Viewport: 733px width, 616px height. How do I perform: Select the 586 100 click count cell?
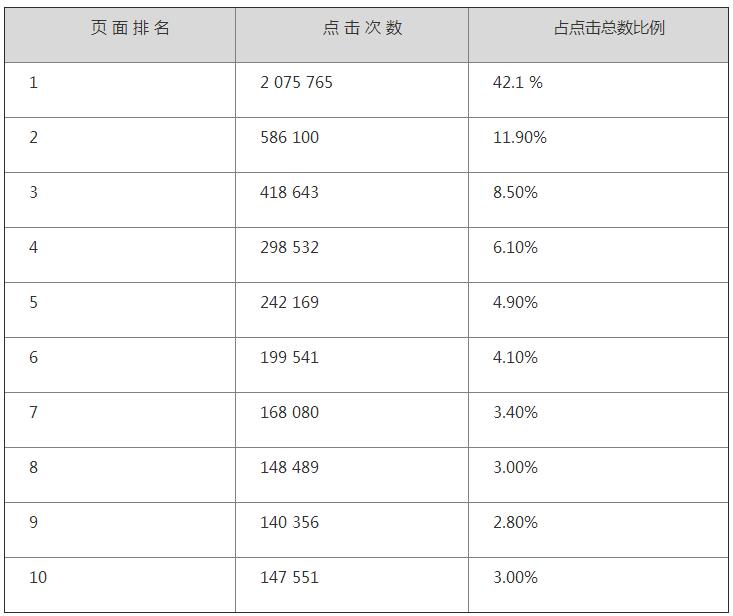coord(289,138)
